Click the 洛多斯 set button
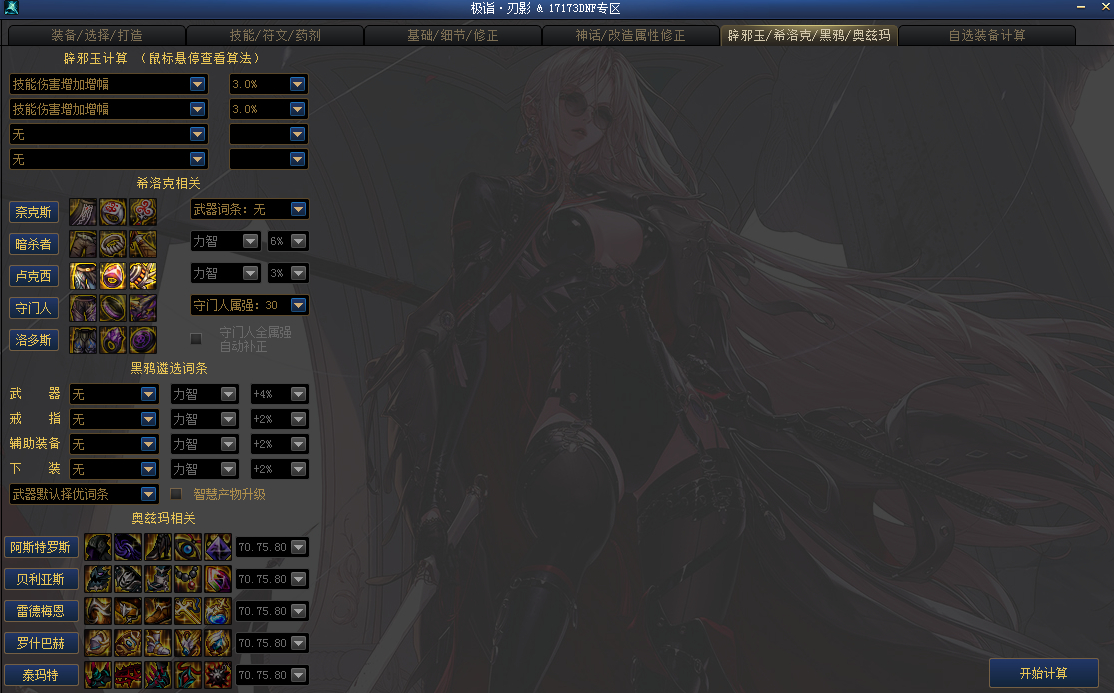1114x693 pixels. coord(33,340)
